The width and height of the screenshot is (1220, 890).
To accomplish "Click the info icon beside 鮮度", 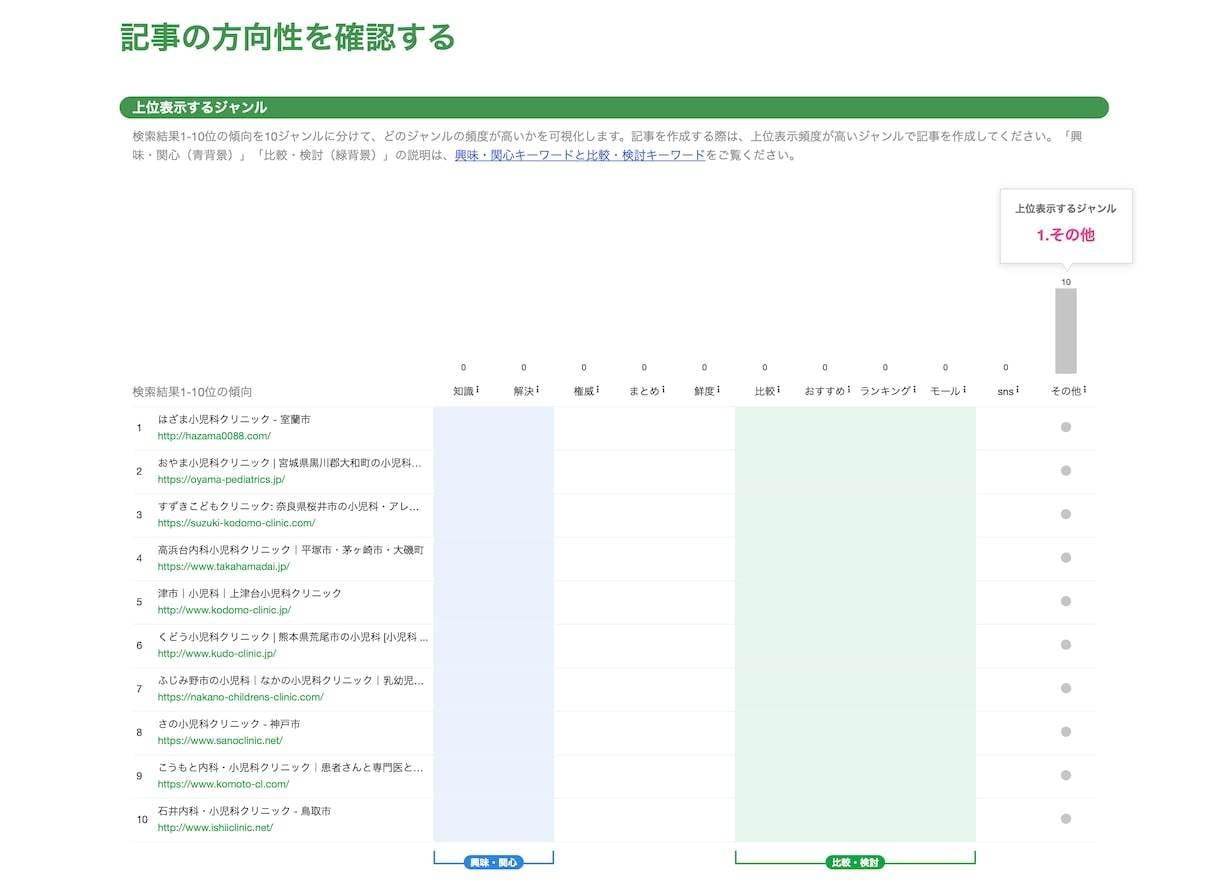I will tap(718, 390).
